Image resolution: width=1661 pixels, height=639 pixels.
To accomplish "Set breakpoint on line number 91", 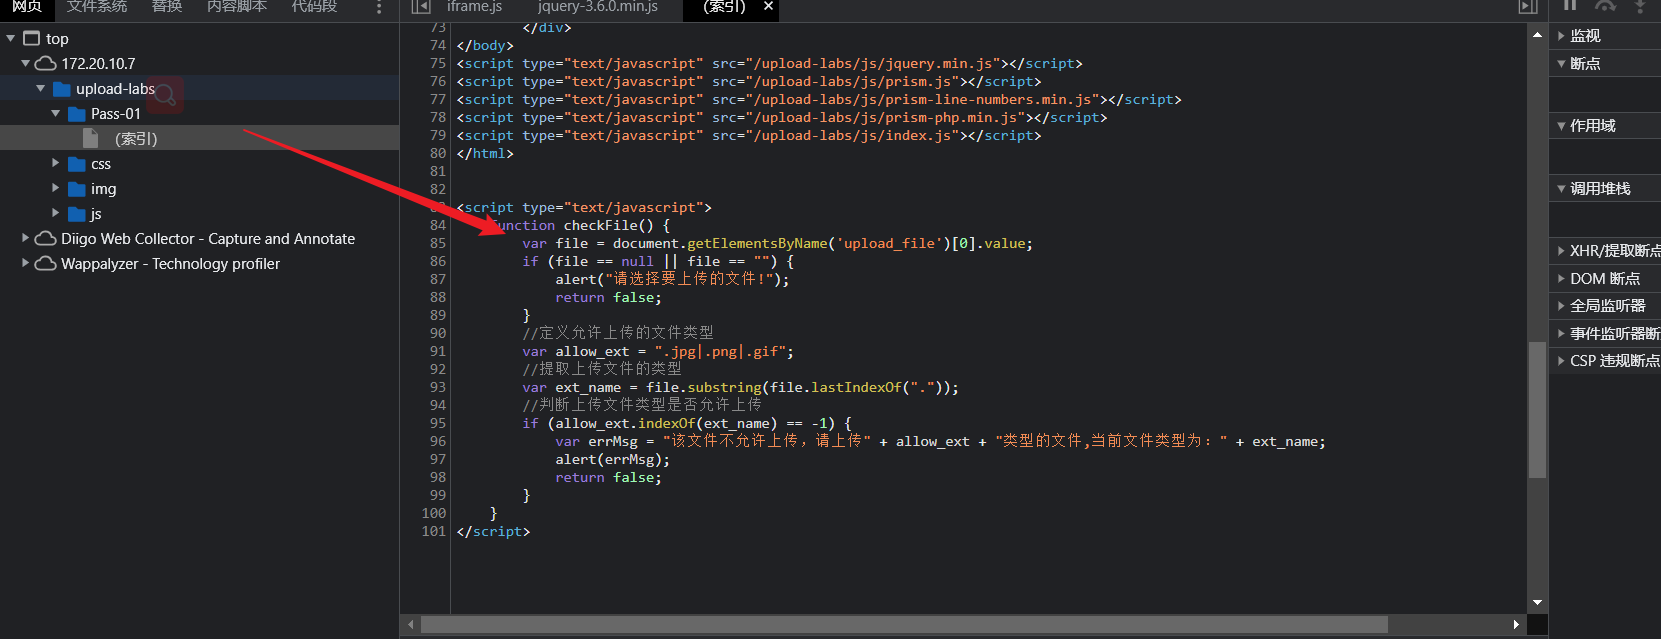I will click(438, 351).
